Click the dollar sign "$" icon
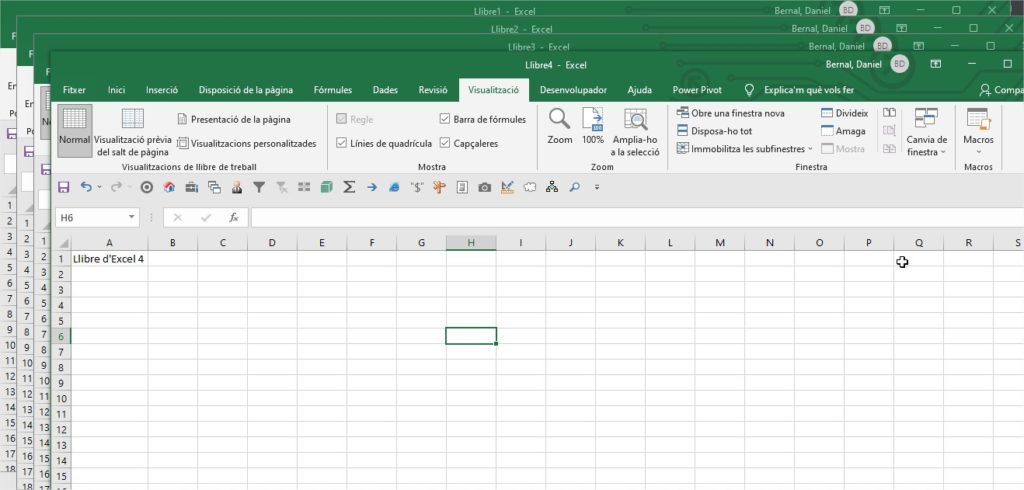The image size is (1024, 490). tap(417, 188)
